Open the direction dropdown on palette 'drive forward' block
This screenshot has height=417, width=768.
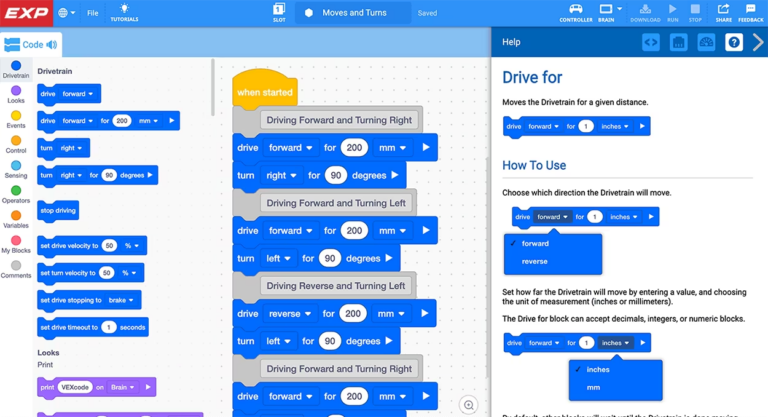pos(78,94)
